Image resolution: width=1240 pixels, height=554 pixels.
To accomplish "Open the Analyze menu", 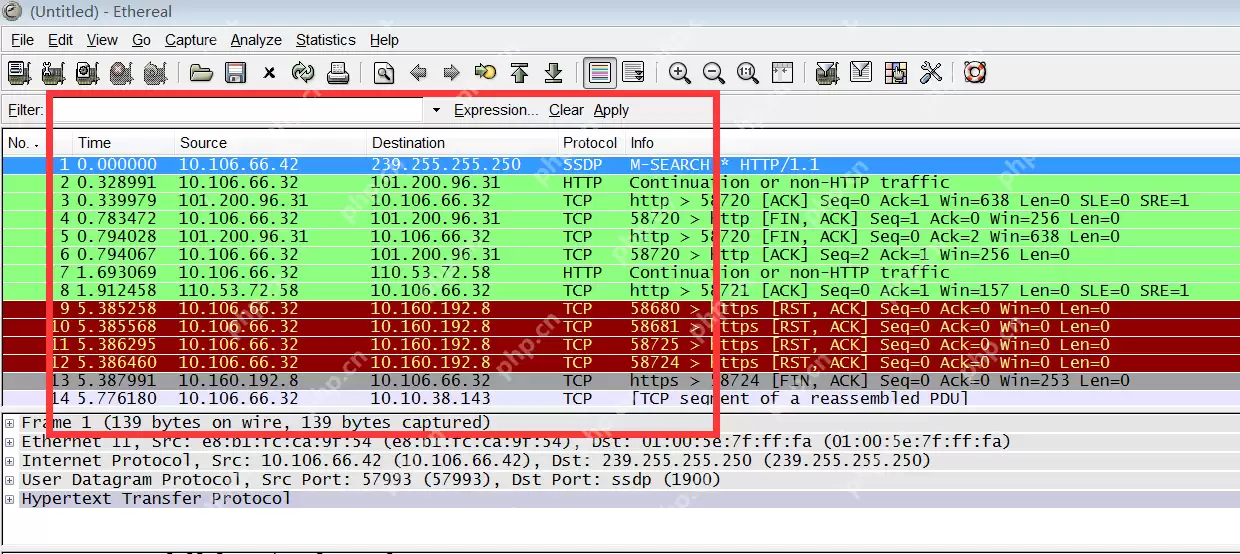I will pos(256,40).
